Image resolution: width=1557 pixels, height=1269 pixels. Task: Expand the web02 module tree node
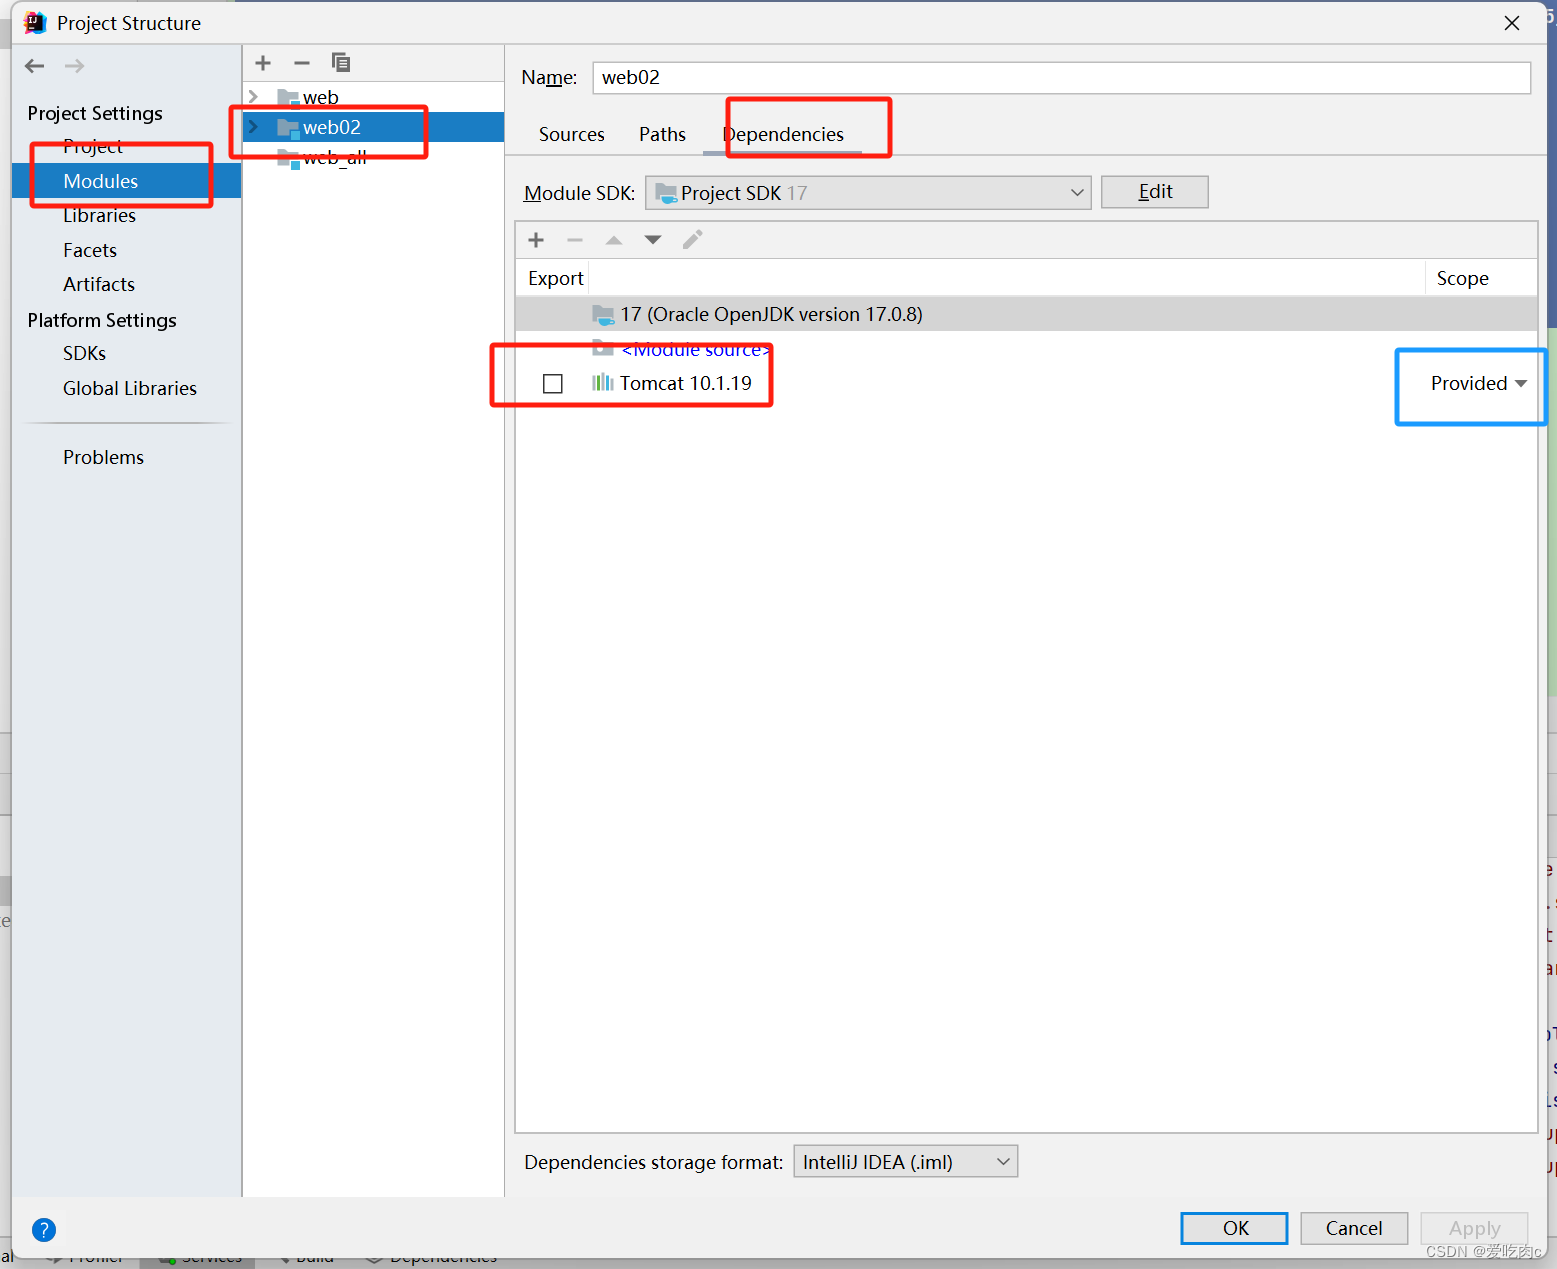point(254,127)
